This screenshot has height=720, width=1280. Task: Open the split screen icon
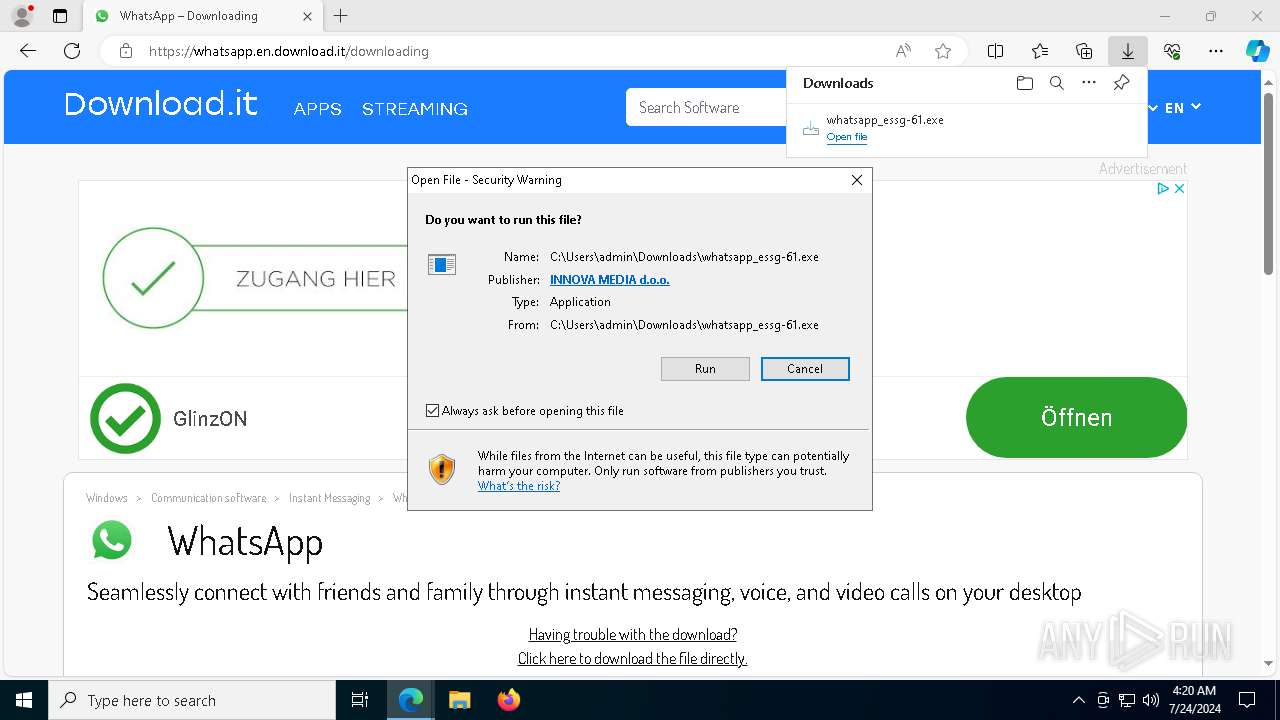[996, 51]
